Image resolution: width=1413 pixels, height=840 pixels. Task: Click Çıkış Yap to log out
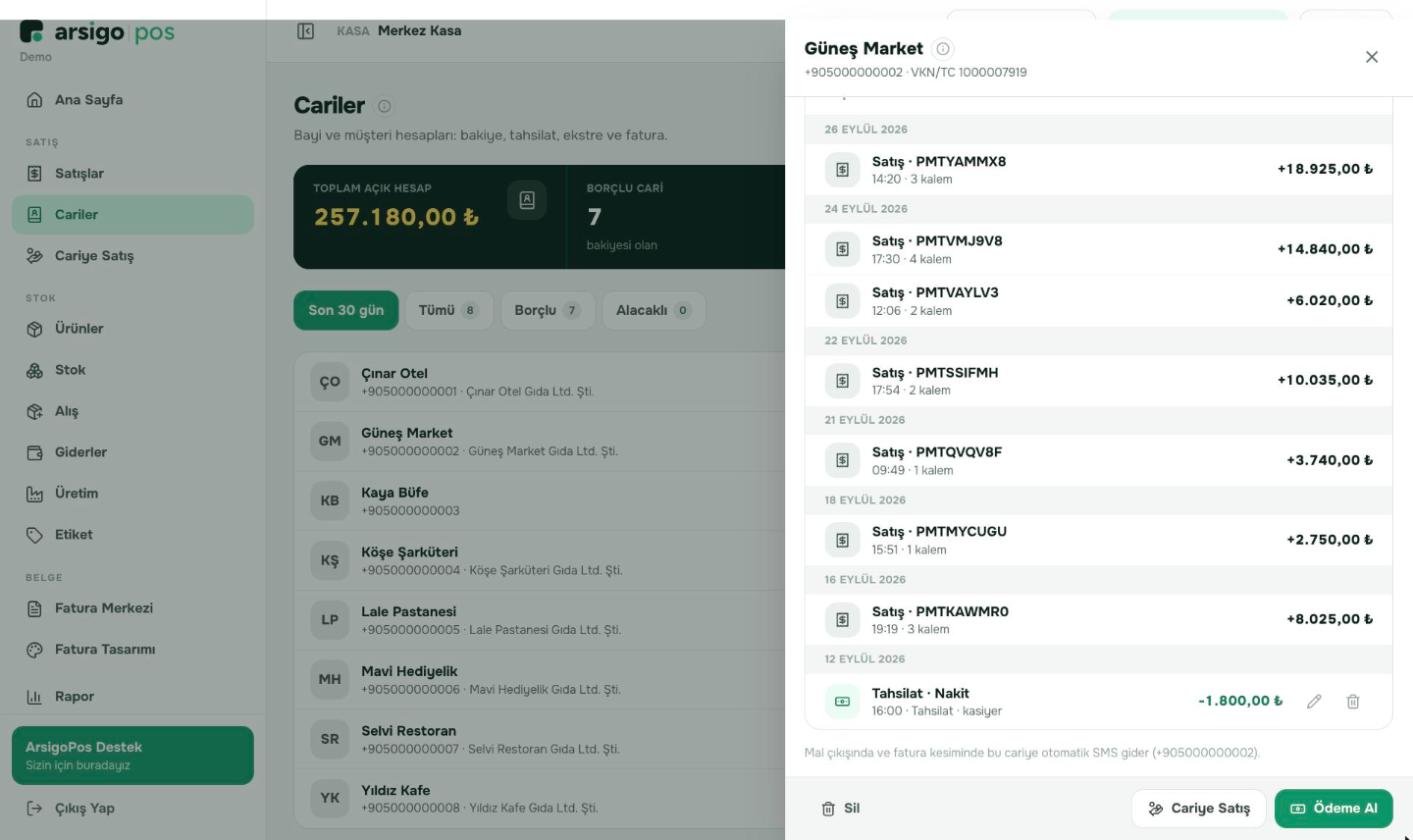[x=133, y=808]
